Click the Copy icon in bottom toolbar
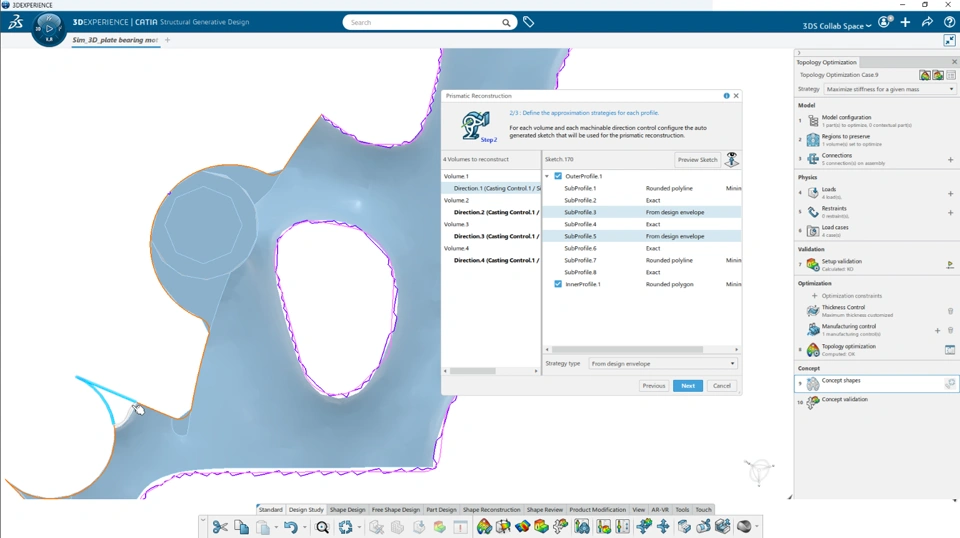This screenshot has height=538, width=960. (241, 526)
